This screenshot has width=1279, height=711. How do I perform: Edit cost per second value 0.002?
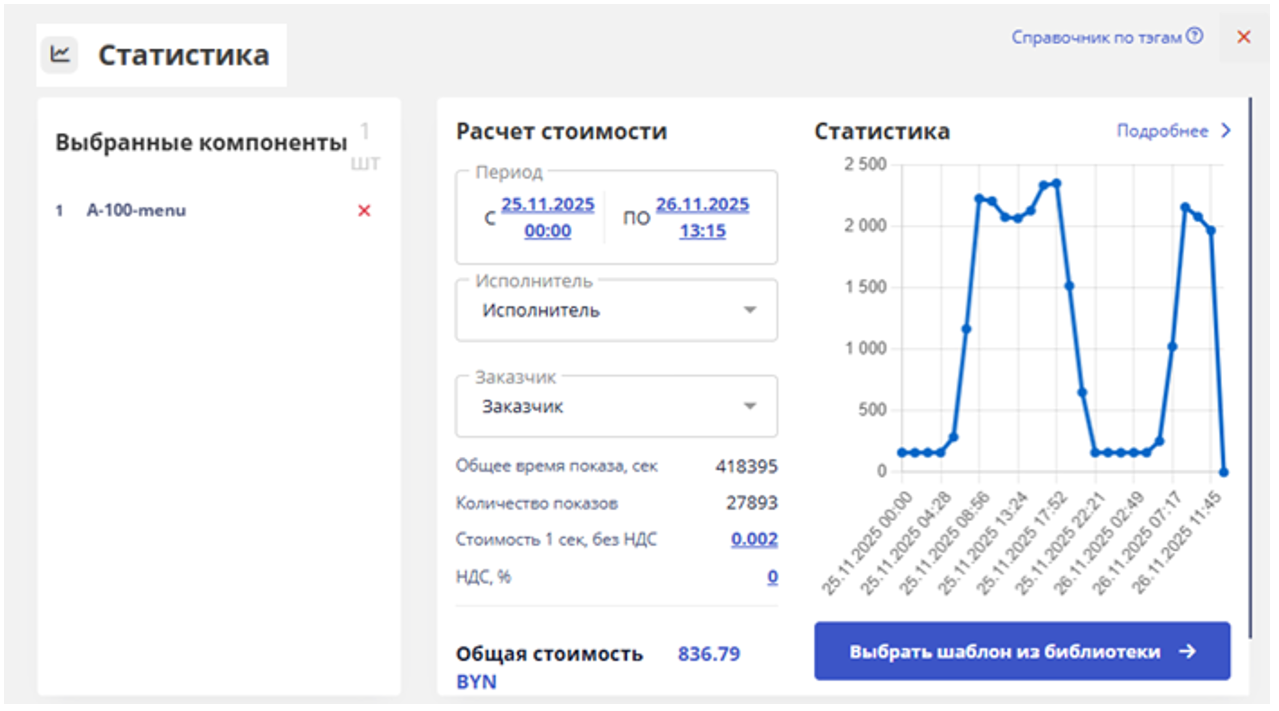coord(754,539)
